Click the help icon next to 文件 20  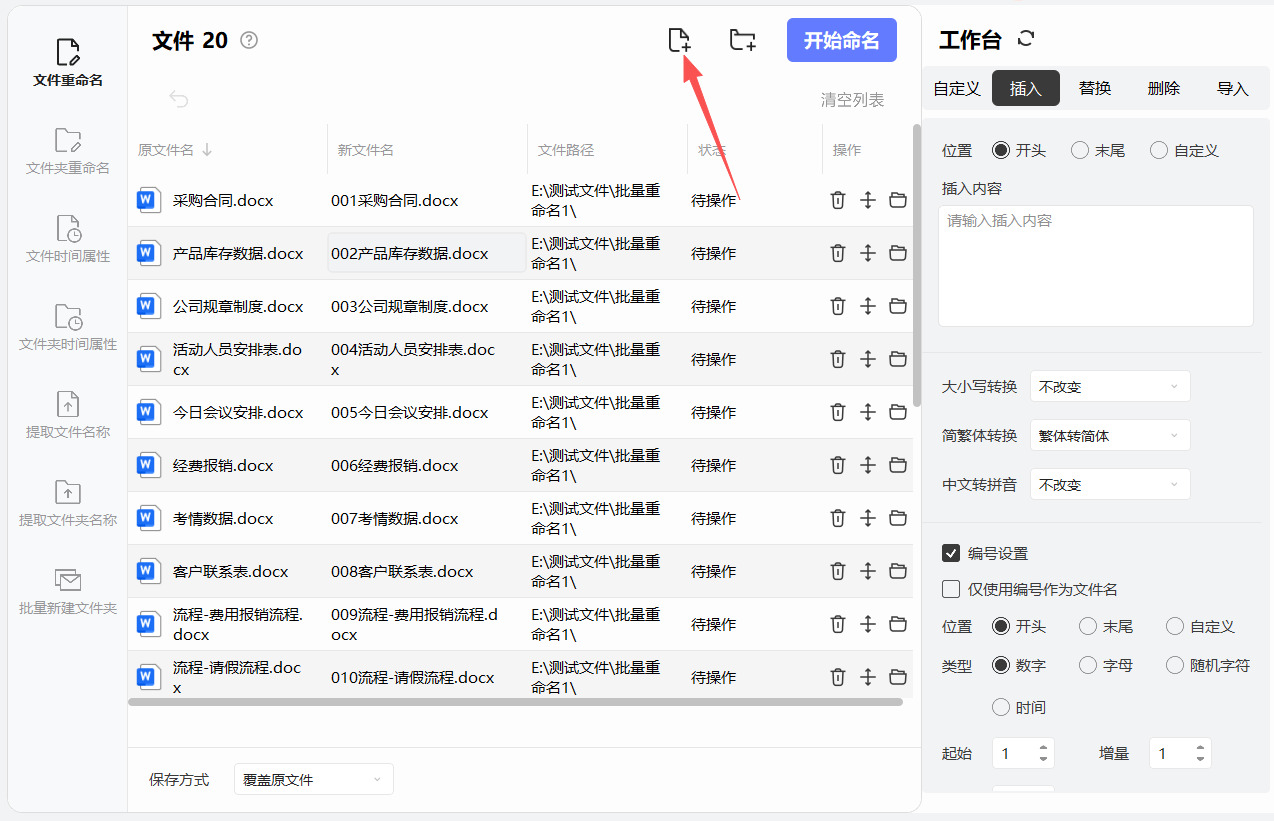[x=249, y=40]
